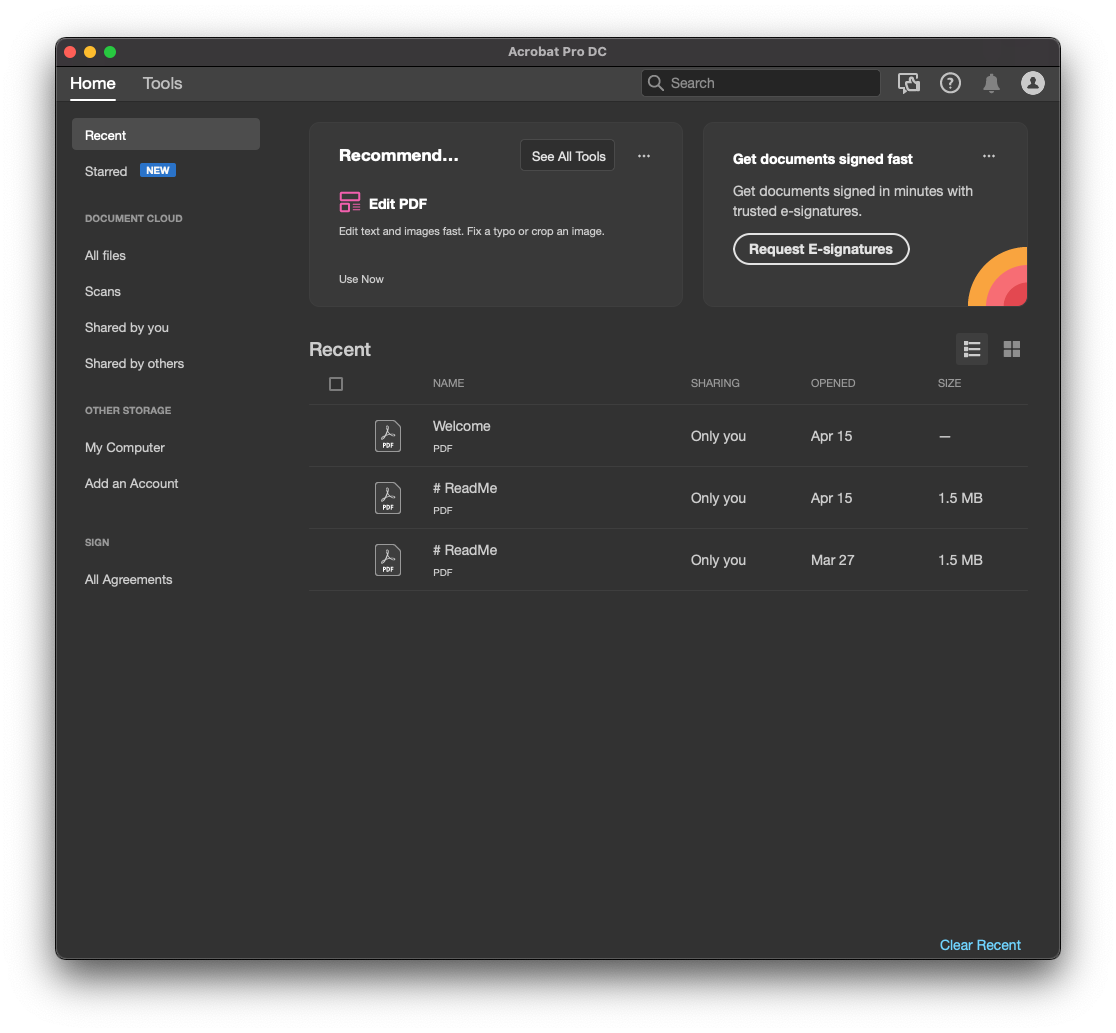Switch to the Tools tab
This screenshot has height=1033, width=1116.
(x=162, y=84)
